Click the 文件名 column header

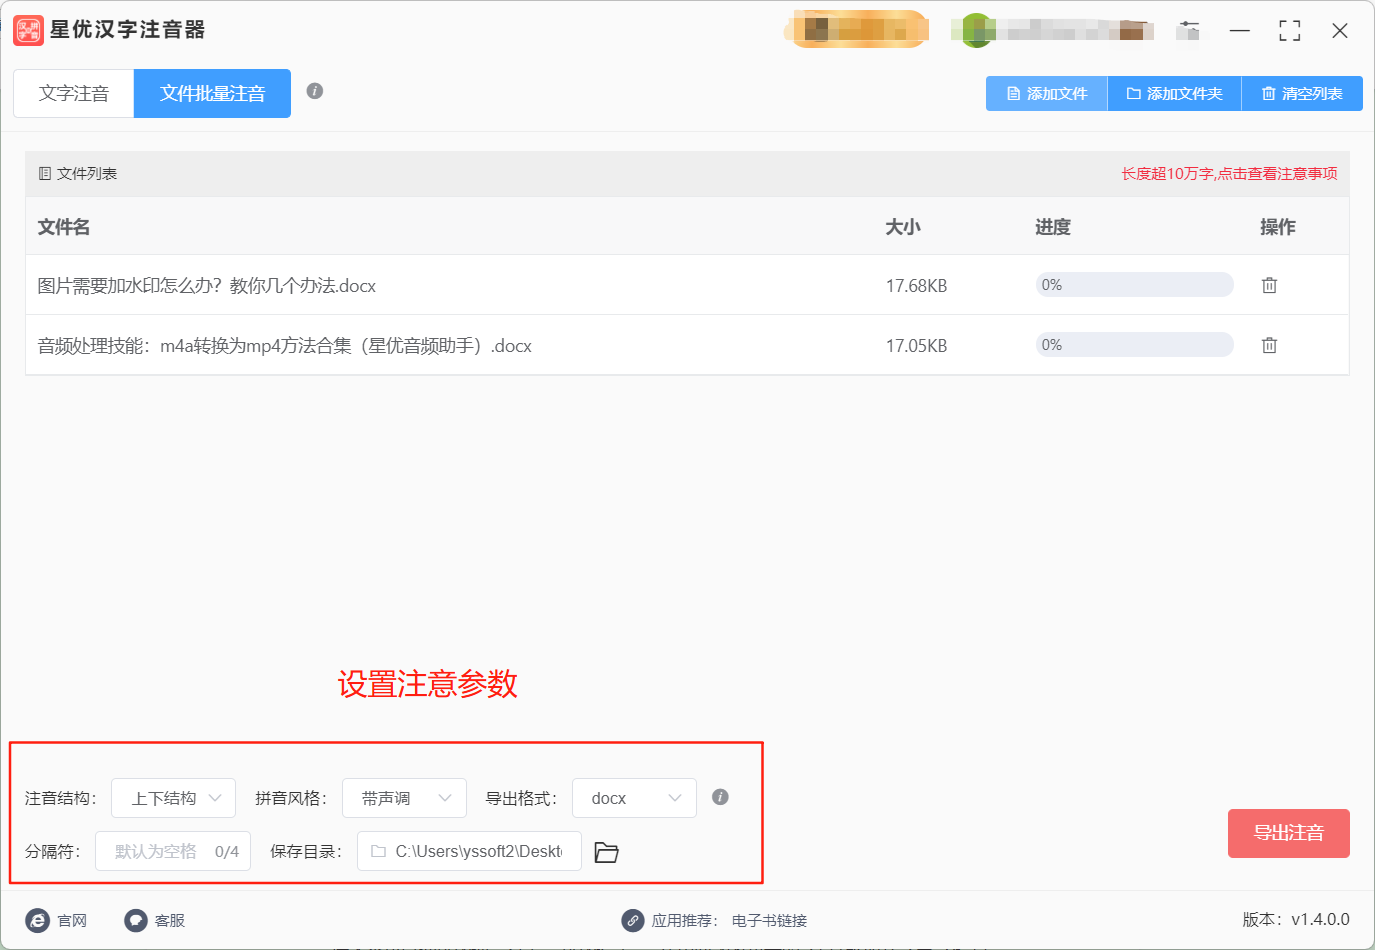[64, 227]
